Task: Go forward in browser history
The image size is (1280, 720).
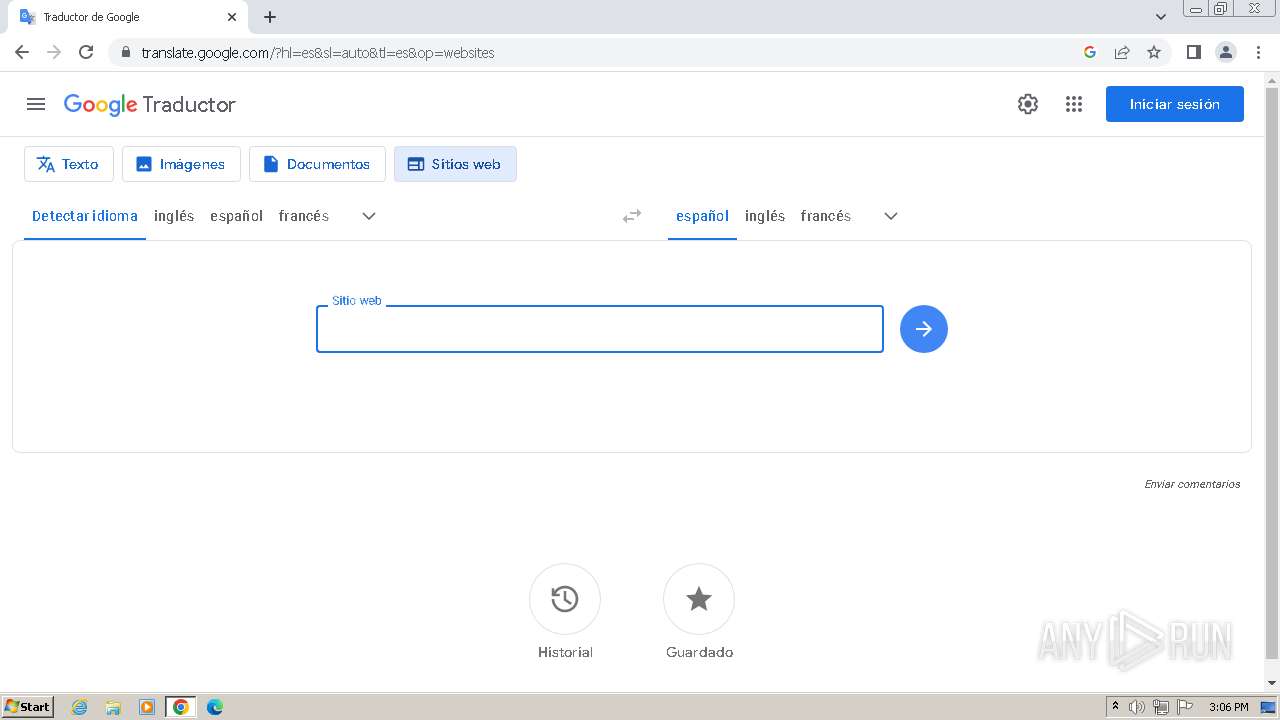Action: [x=54, y=52]
